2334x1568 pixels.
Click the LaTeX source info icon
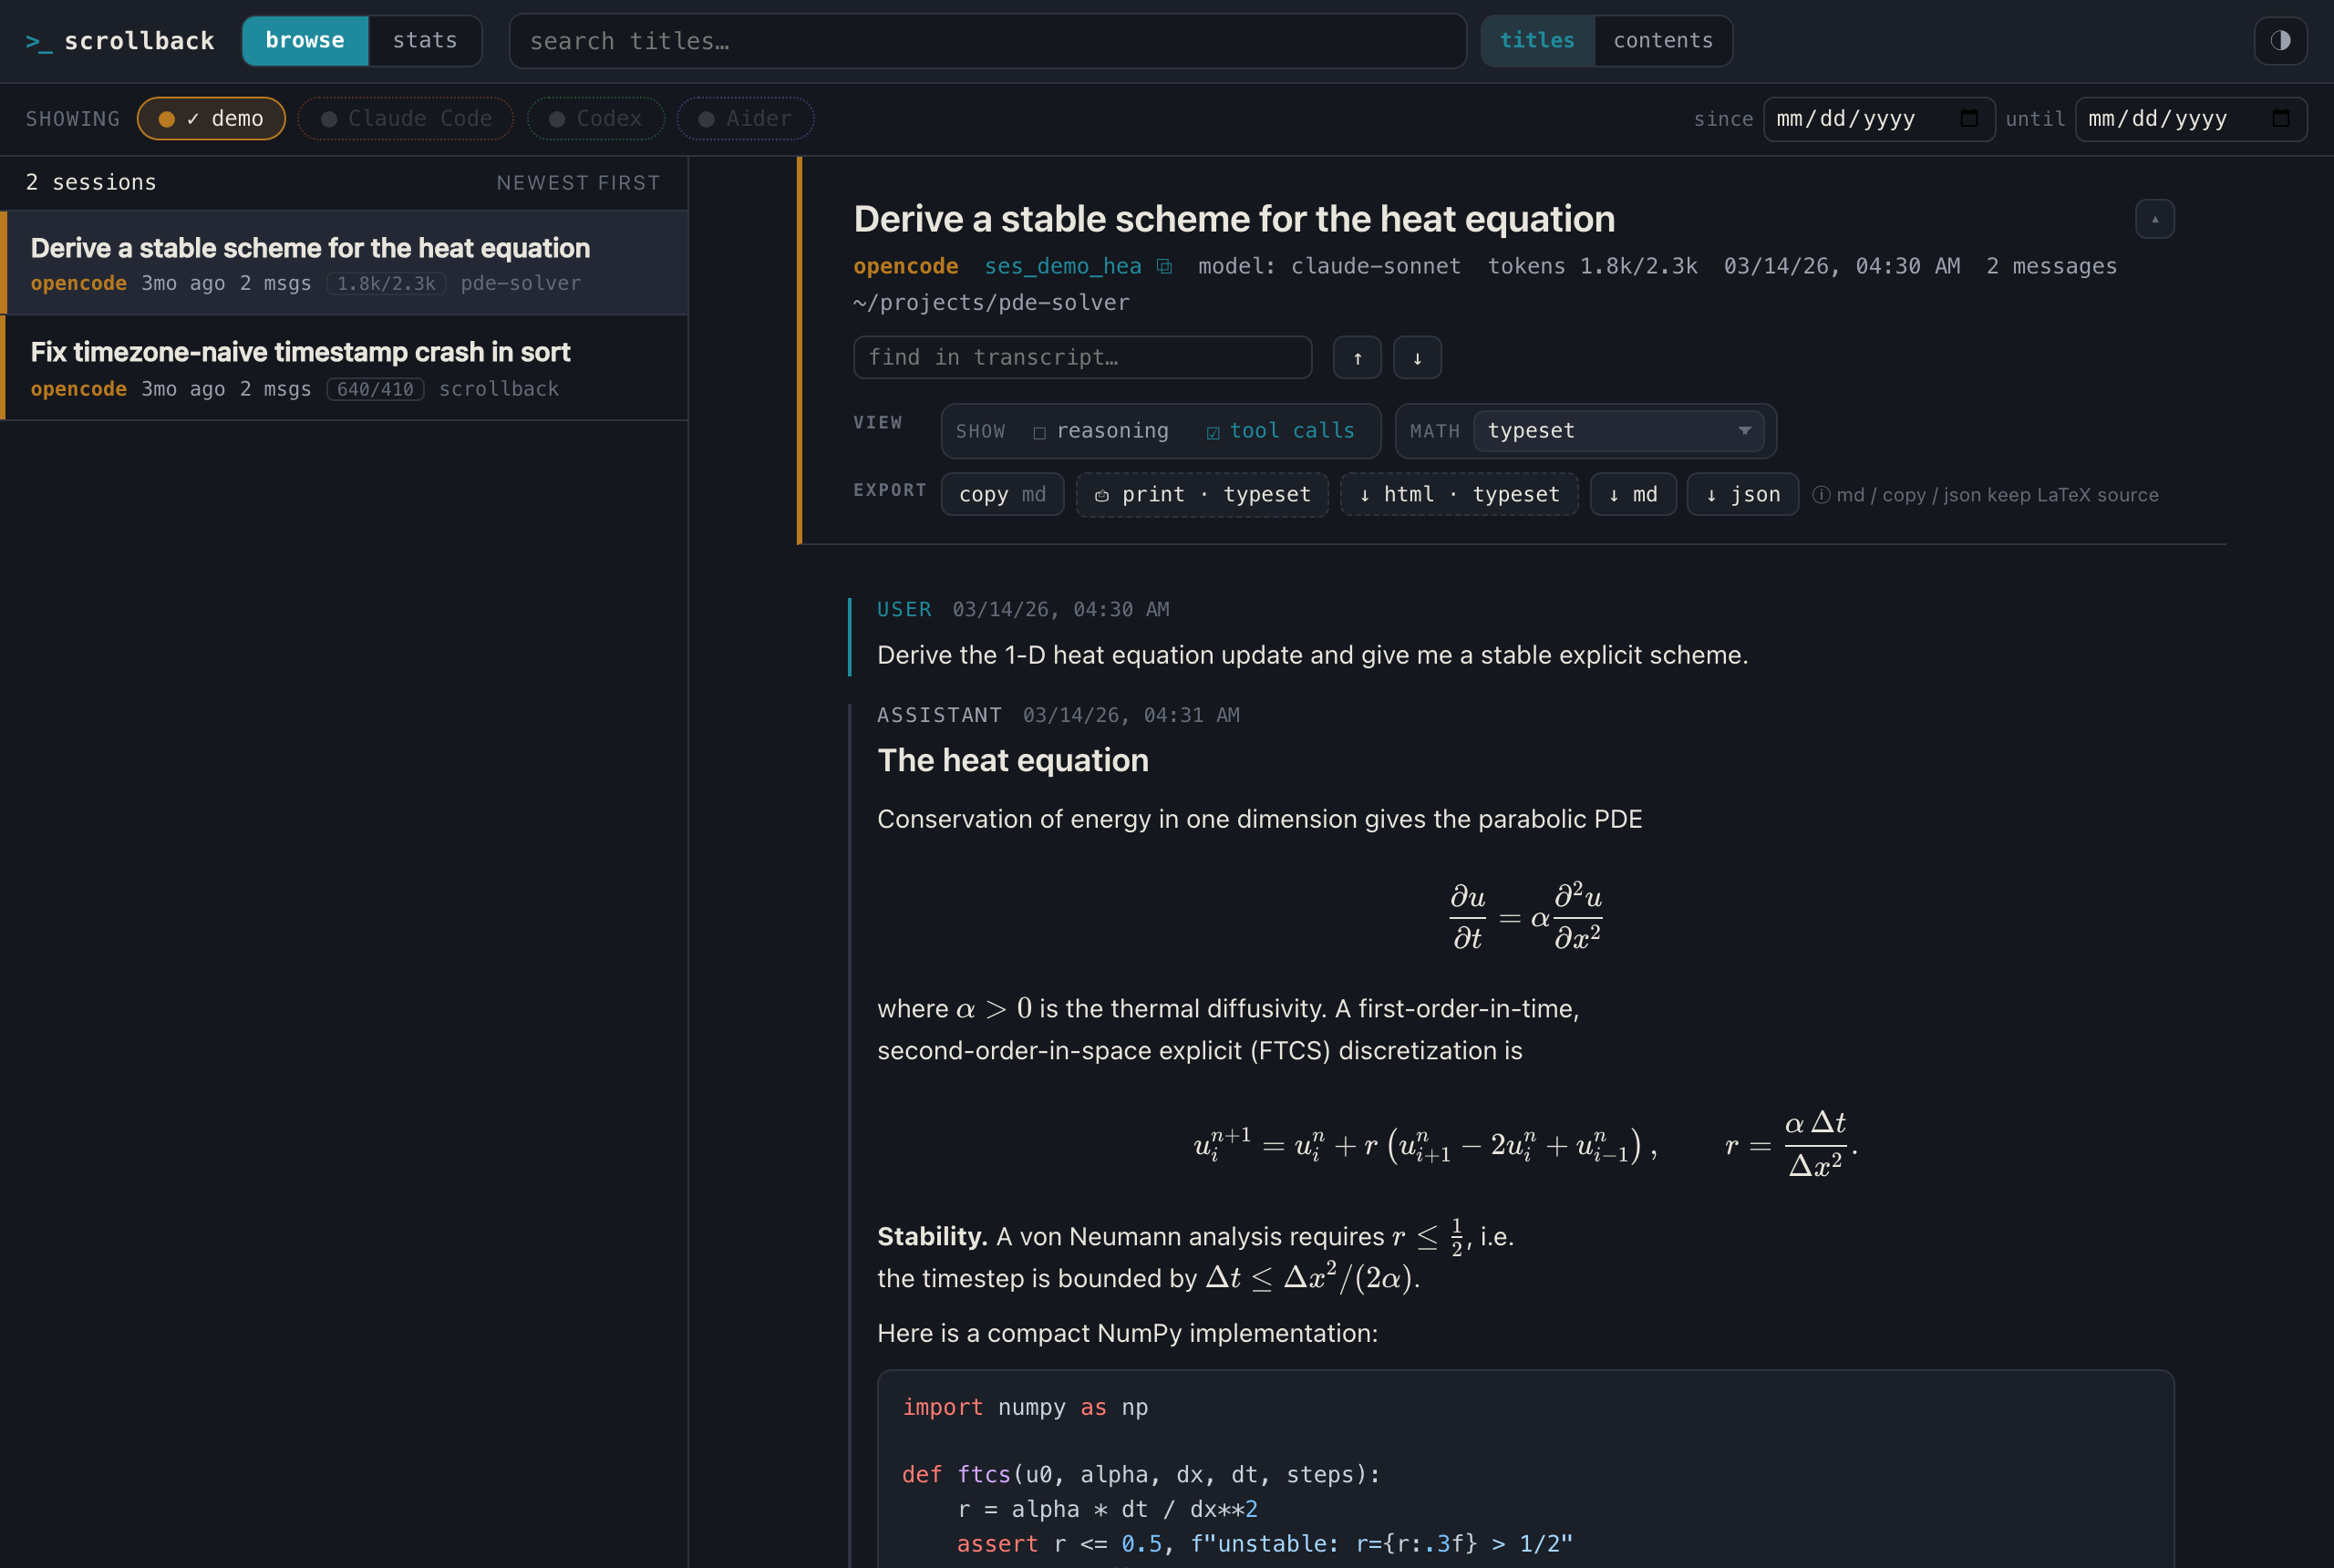pos(1821,495)
